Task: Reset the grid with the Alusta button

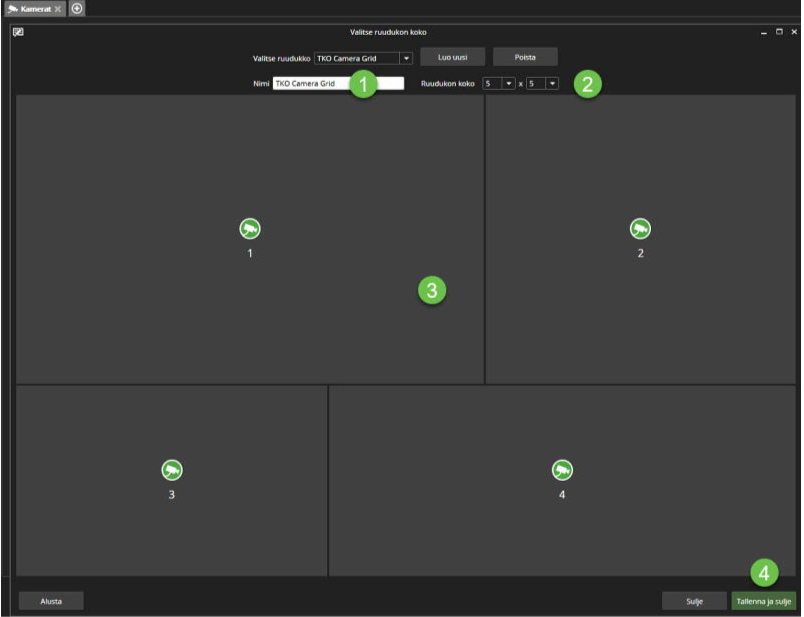Action: click(51, 601)
